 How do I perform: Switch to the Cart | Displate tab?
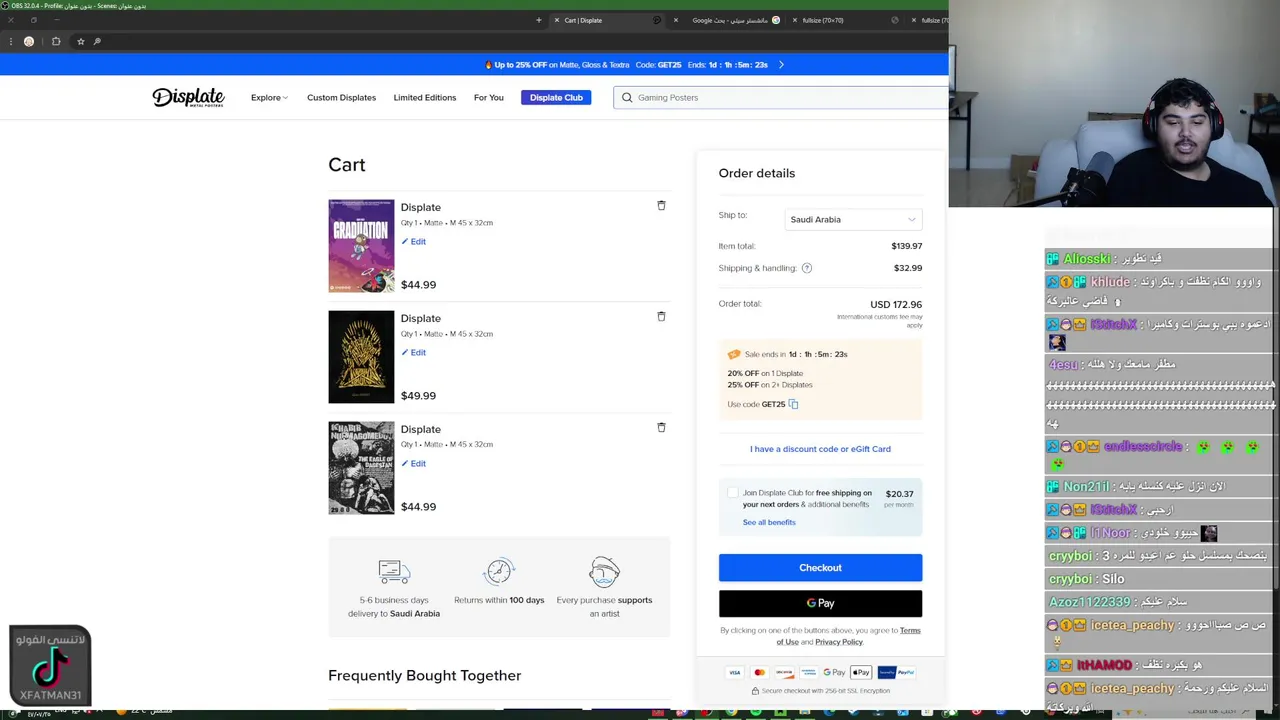tap(609, 20)
